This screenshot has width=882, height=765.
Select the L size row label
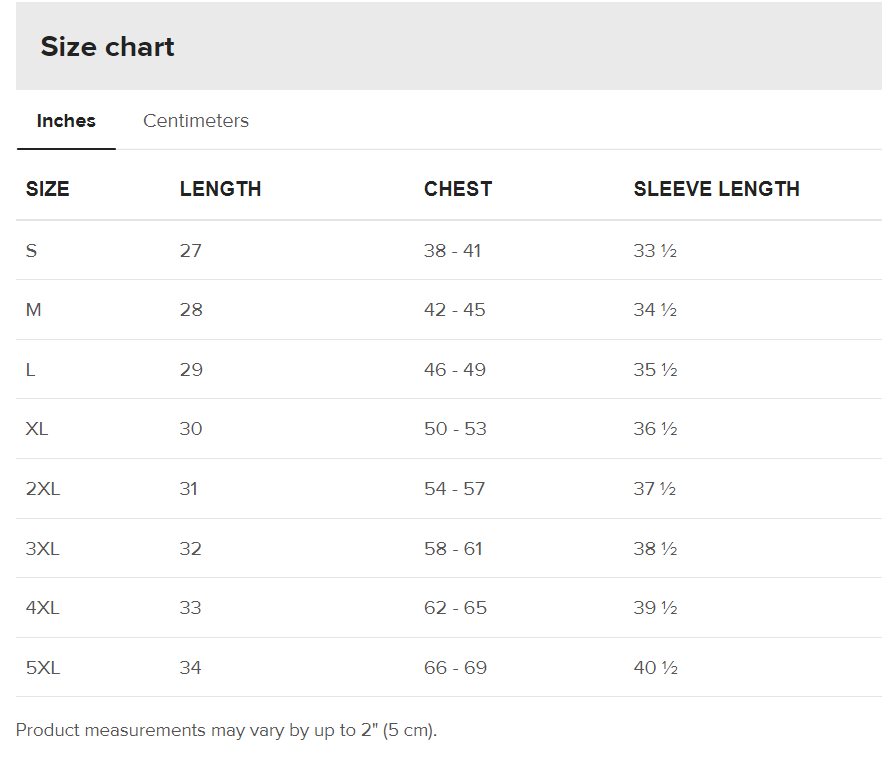pyautogui.click(x=30, y=370)
